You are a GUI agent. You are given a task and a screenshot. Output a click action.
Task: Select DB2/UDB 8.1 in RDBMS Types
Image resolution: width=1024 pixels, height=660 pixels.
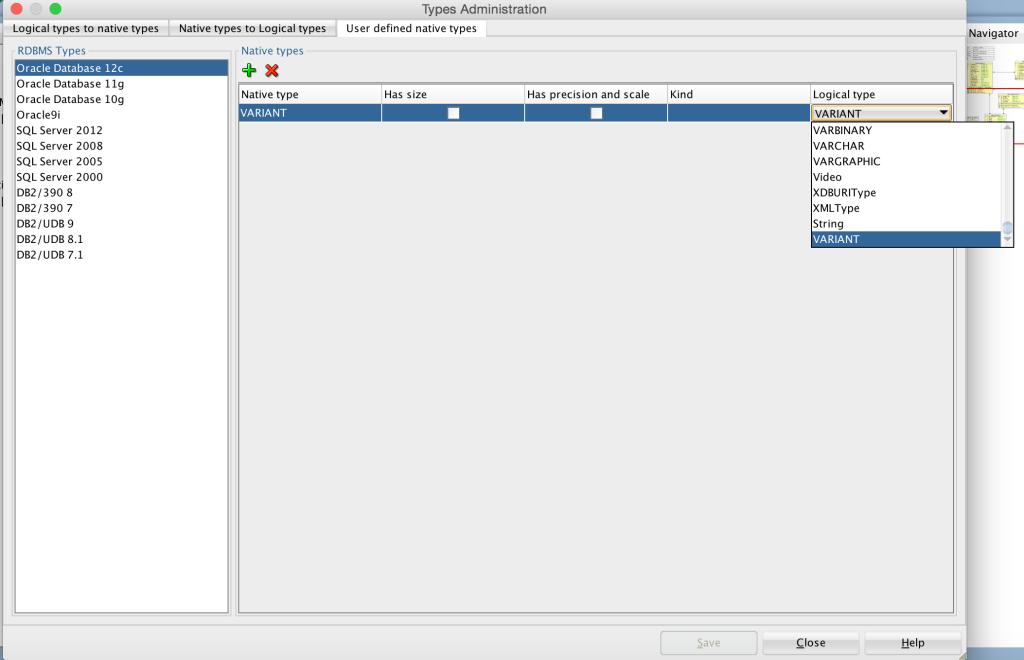[x=121, y=240]
